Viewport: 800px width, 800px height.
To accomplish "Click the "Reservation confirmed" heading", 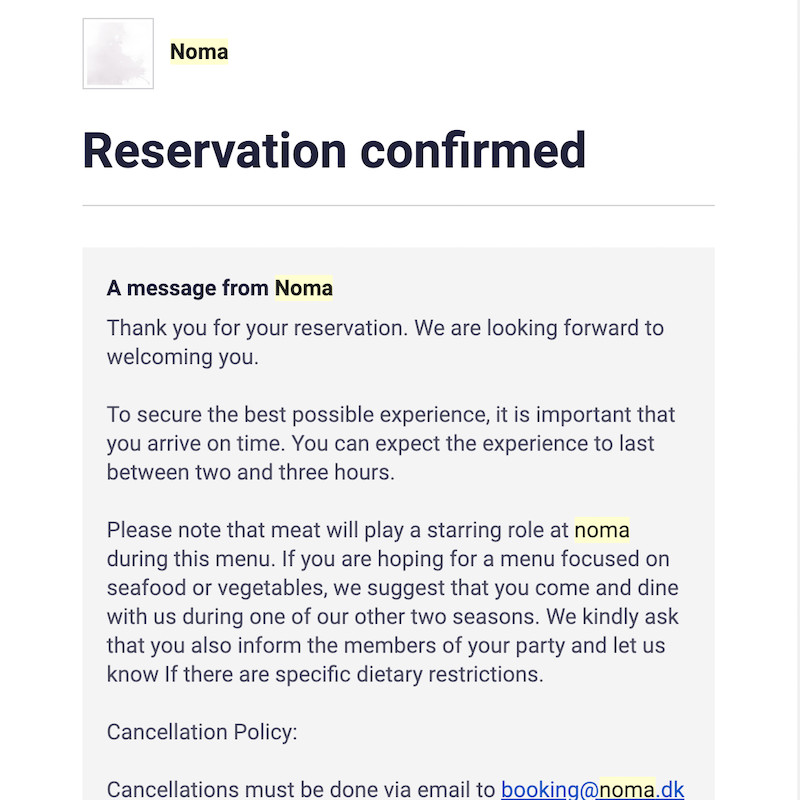I will click(334, 150).
